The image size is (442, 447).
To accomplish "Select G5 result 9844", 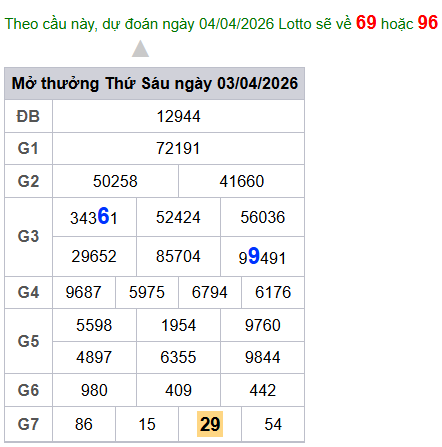I will [263, 357].
